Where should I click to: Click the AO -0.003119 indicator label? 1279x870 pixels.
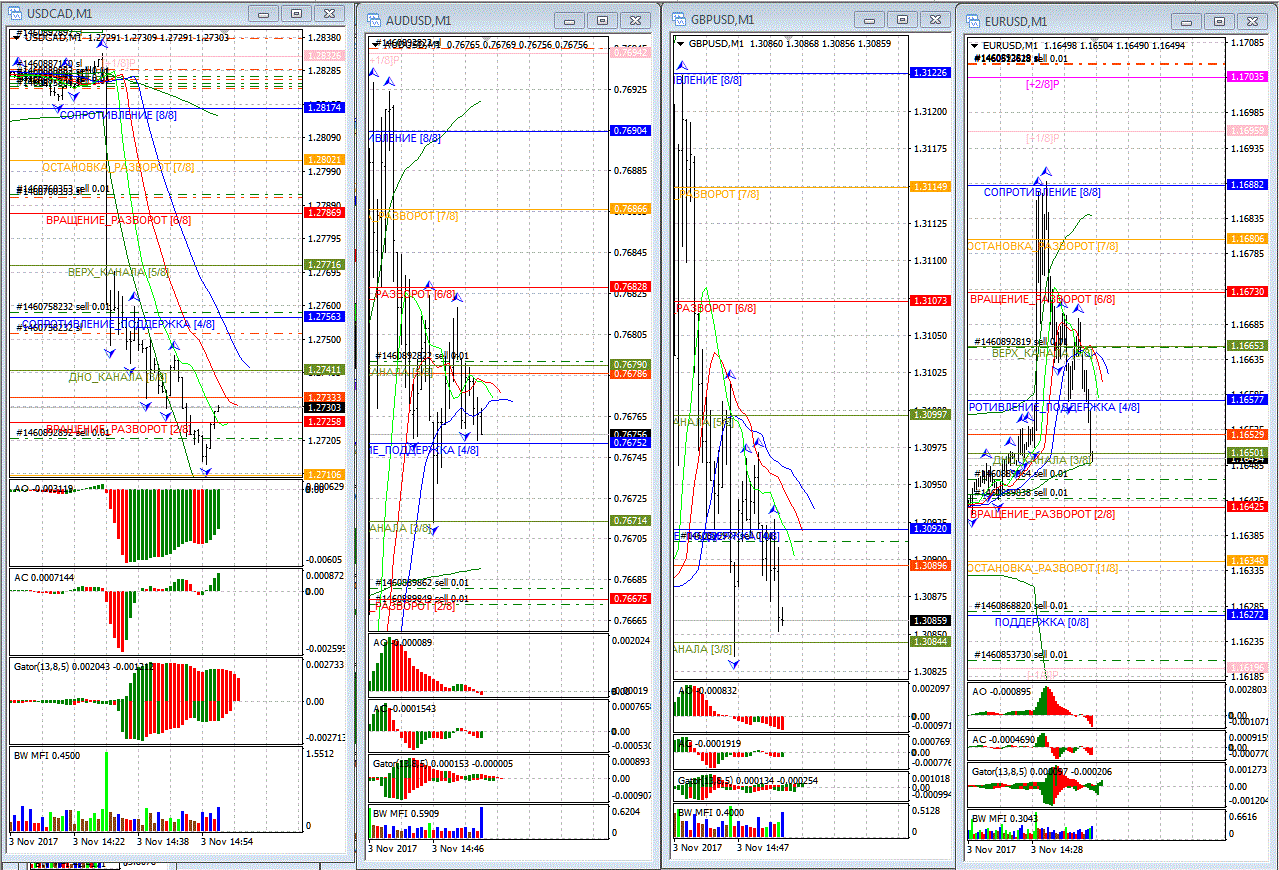click(43, 488)
